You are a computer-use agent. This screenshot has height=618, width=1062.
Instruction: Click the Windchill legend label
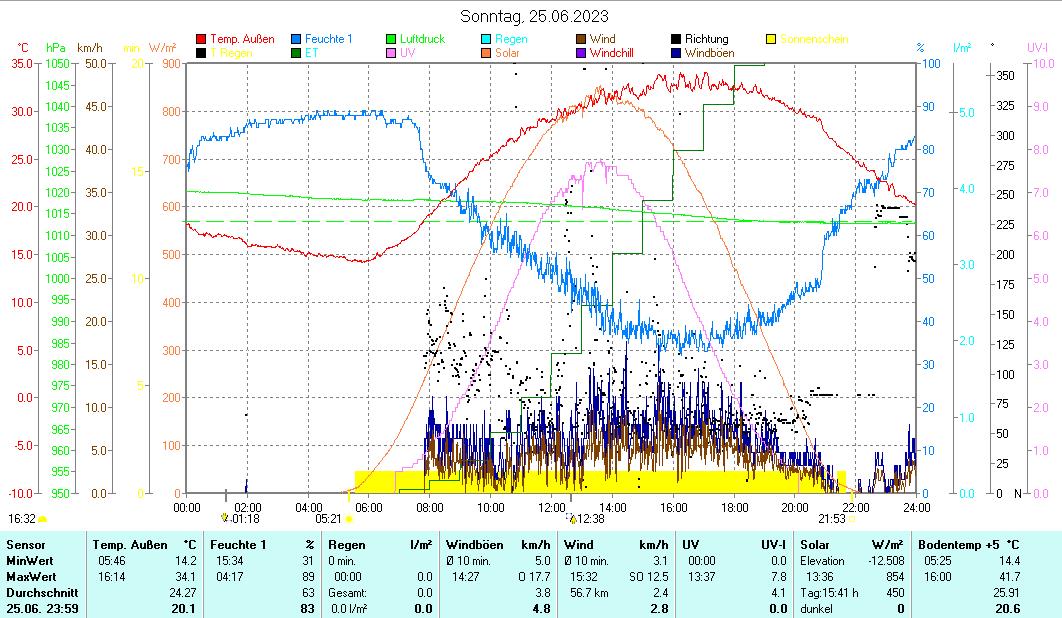pyautogui.click(x=611, y=53)
